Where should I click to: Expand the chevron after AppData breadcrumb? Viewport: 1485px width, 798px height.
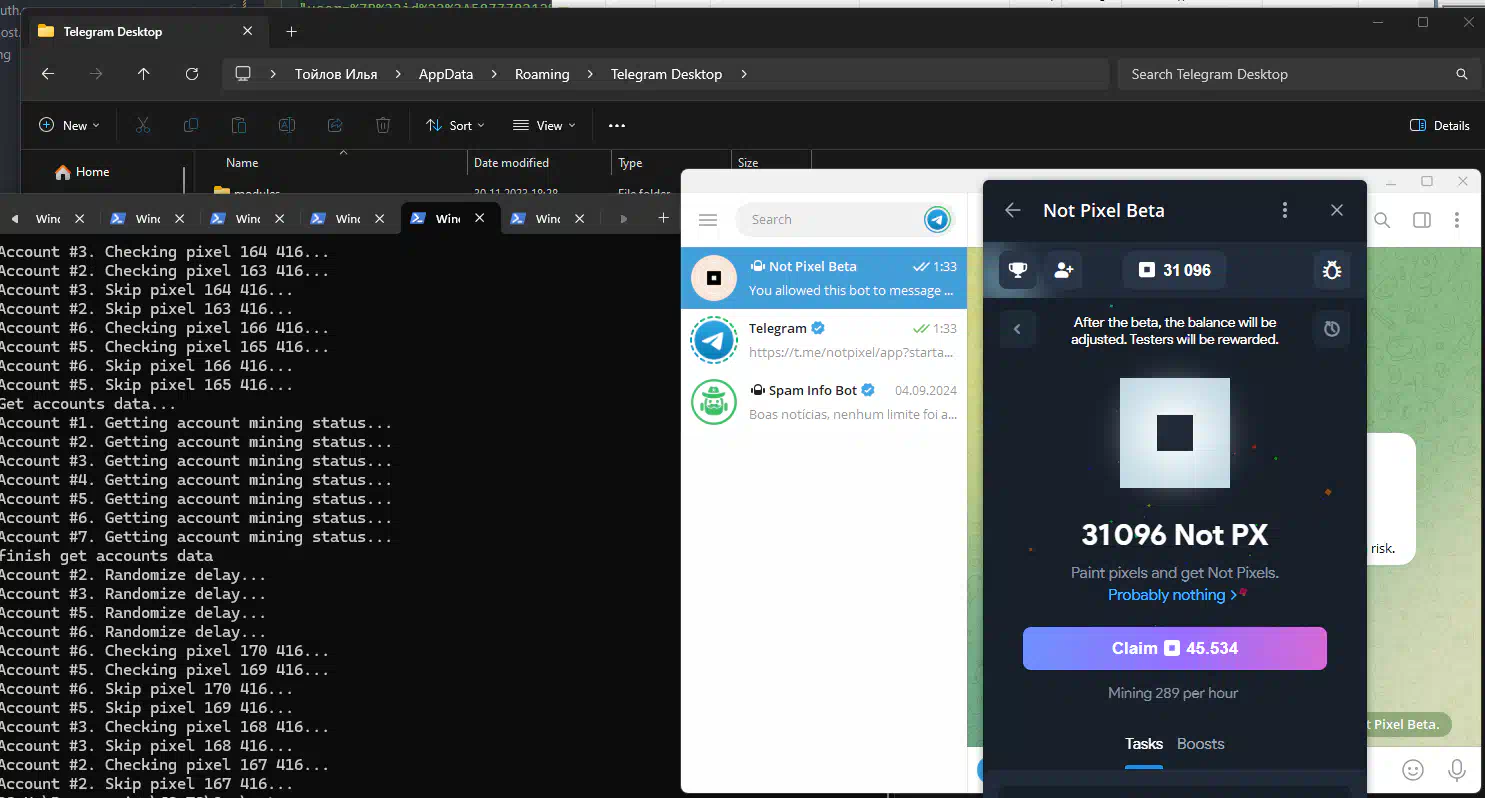click(x=494, y=74)
